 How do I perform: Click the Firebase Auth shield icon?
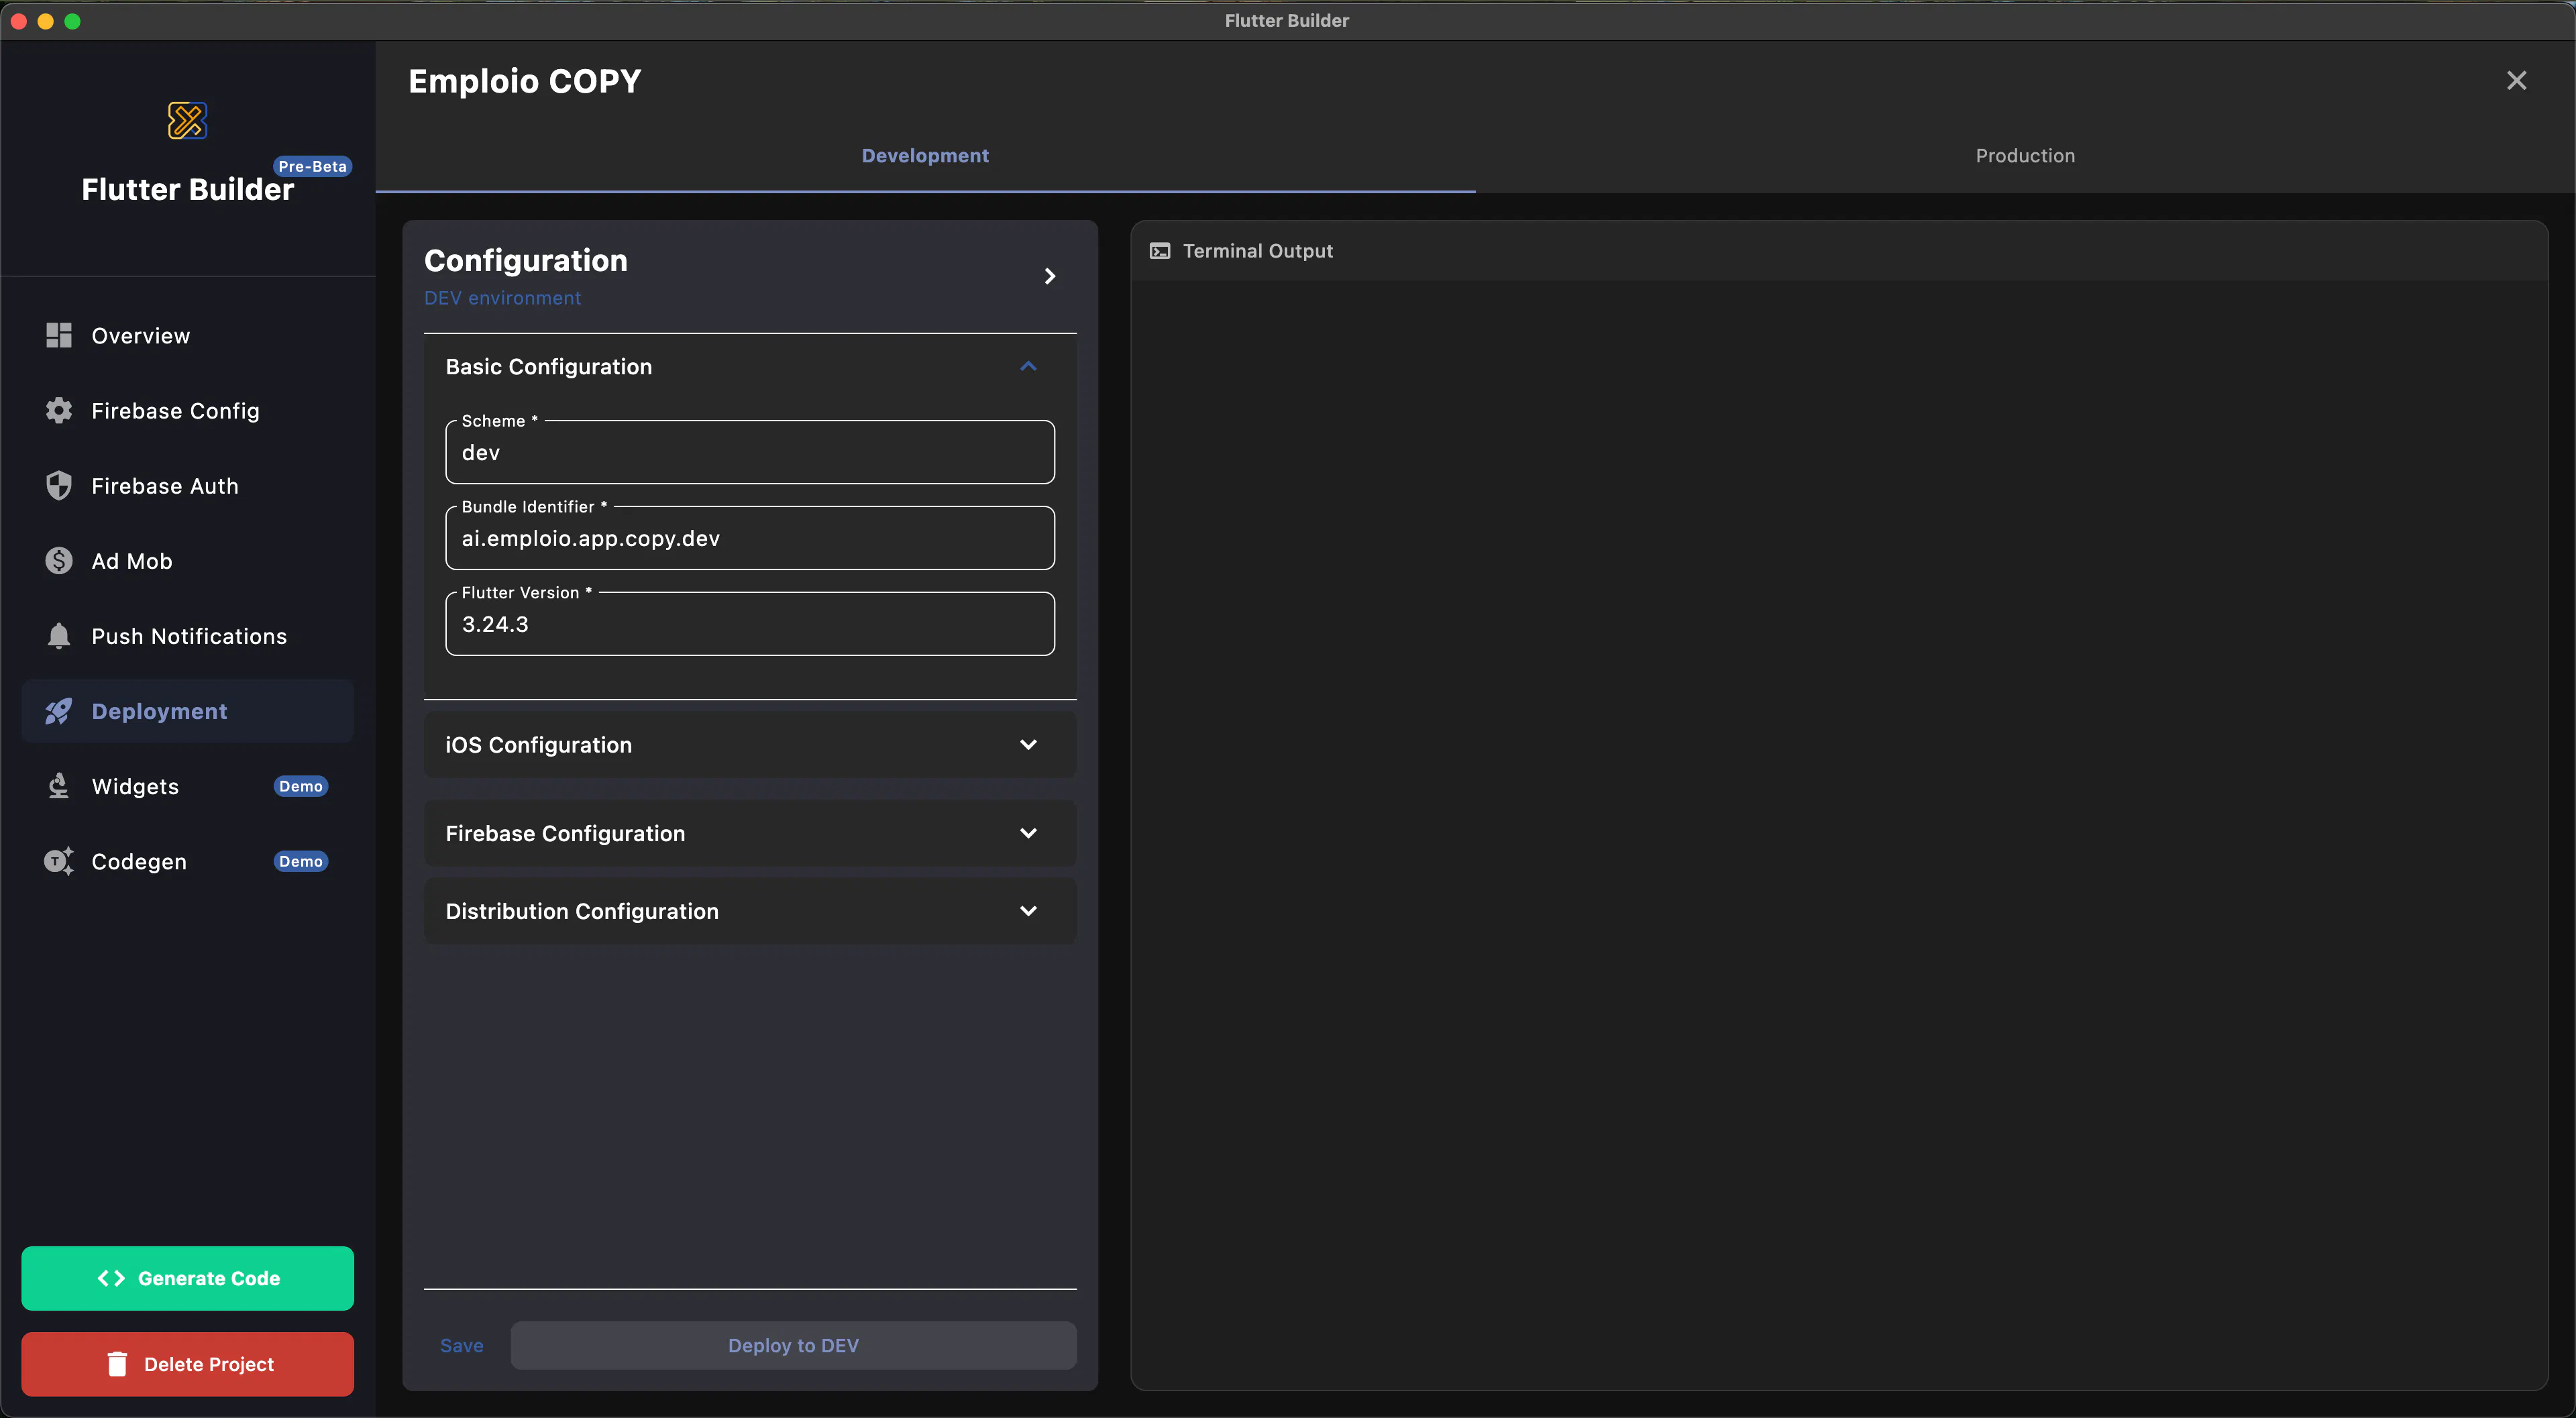pos(59,485)
